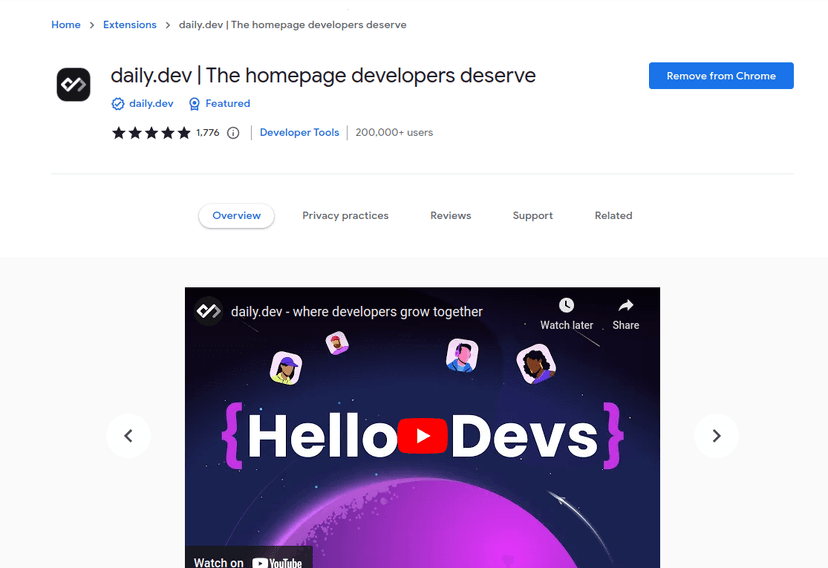
Task: Open the Related tab
Action: click(x=614, y=215)
